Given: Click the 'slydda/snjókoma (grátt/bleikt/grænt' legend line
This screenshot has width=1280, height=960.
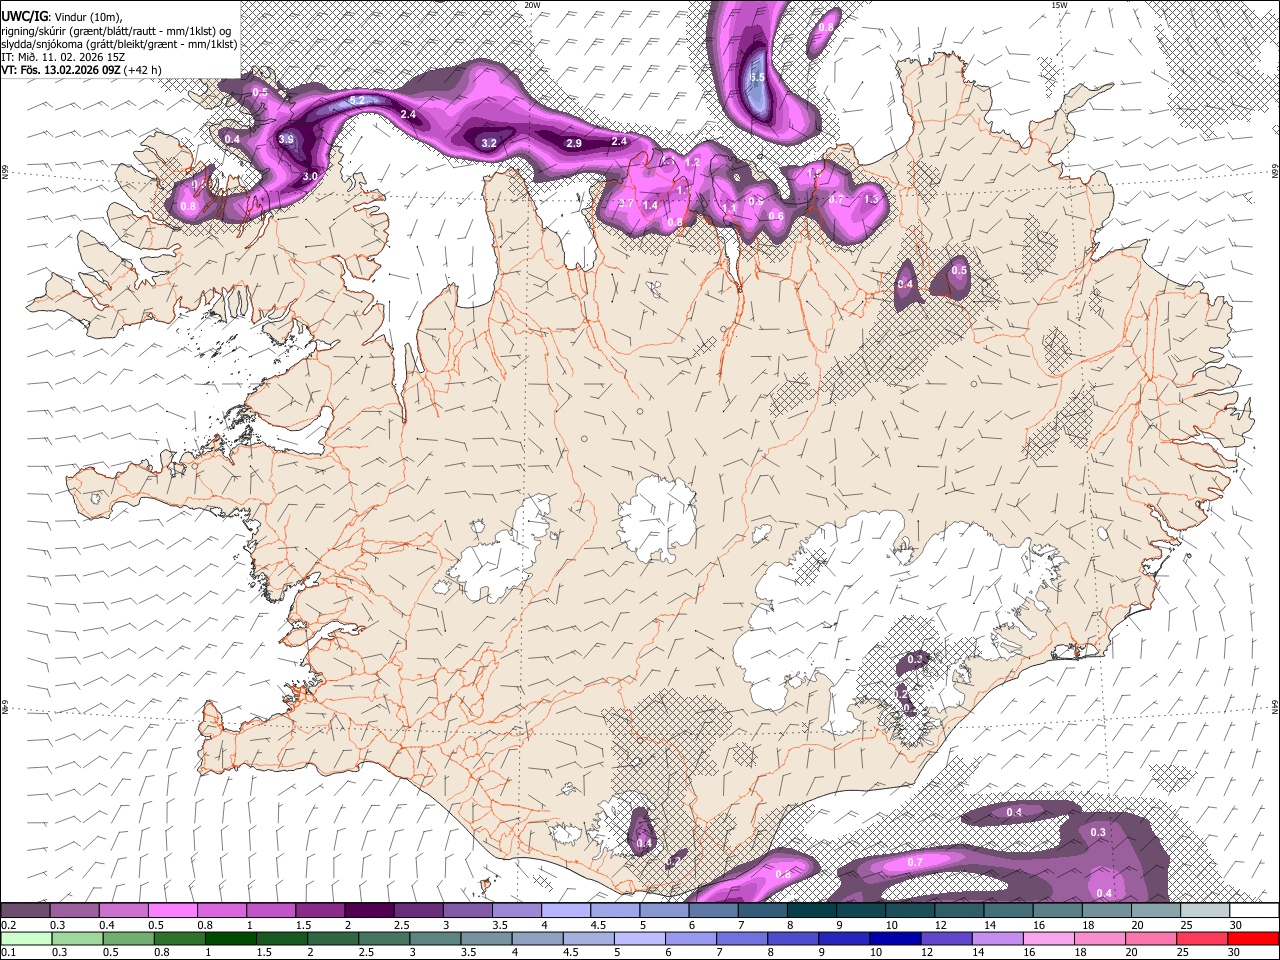Looking at the screenshot, I should [119, 44].
